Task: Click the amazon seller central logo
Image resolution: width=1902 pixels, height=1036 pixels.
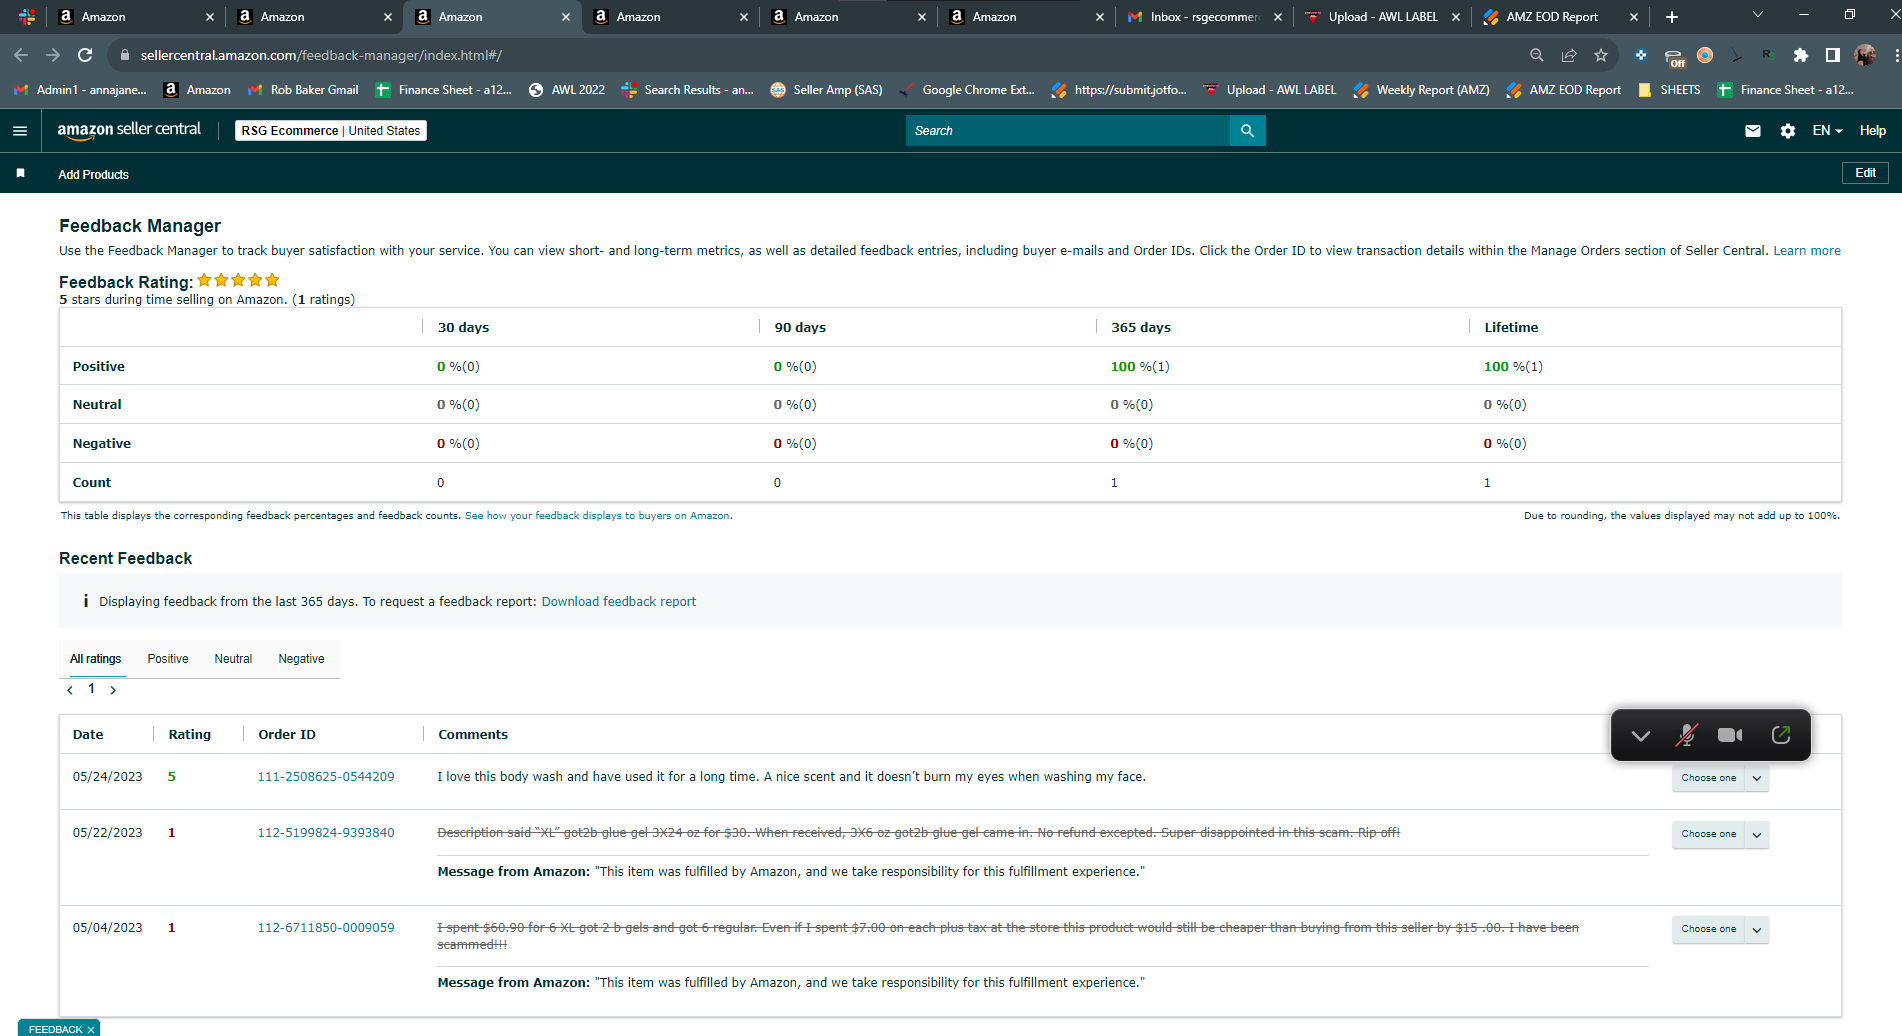Action: pos(129,130)
